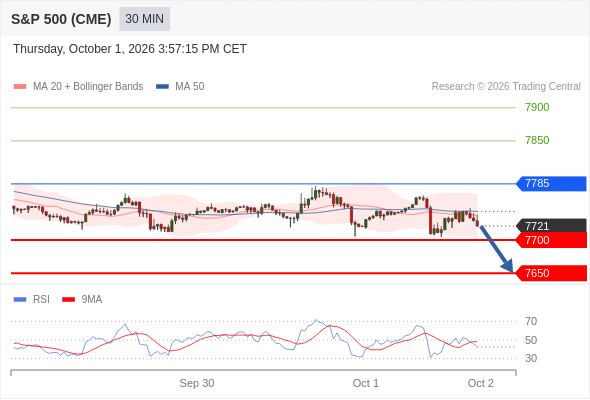Screen dimensions: 590x400
Task: Click the RSI 70 axis value
Action: (531, 321)
